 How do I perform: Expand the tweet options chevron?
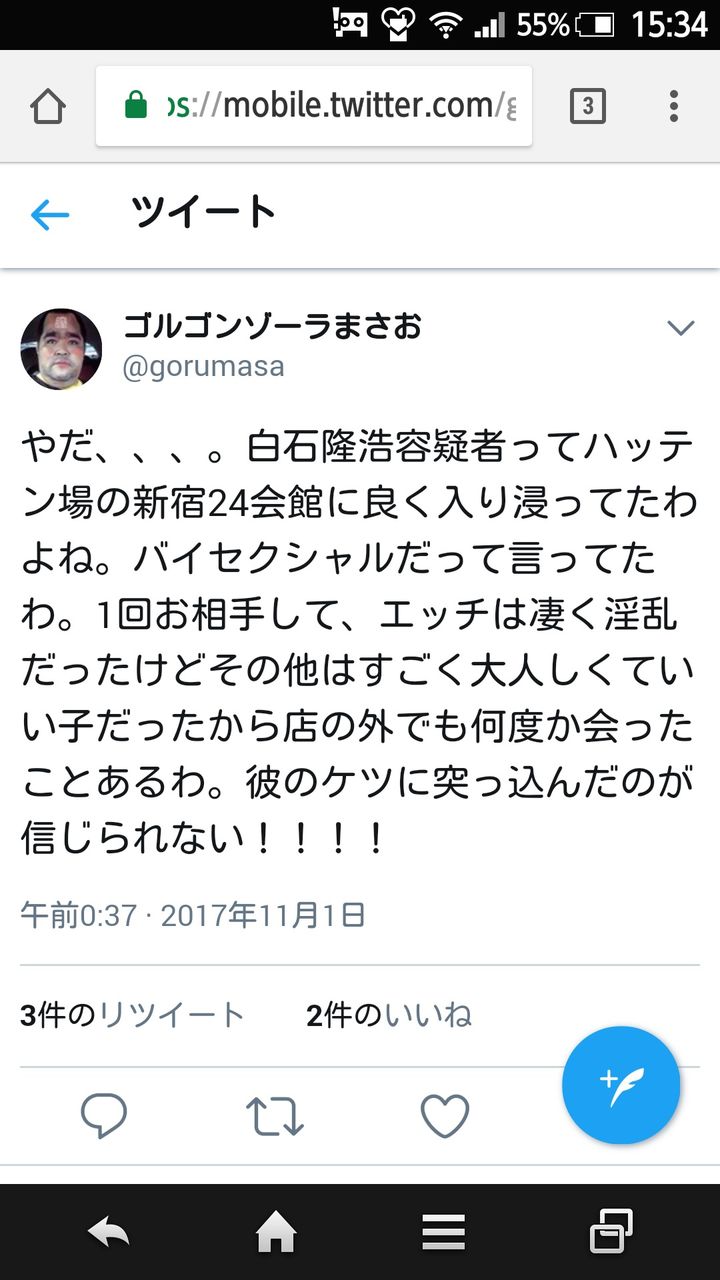click(681, 328)
